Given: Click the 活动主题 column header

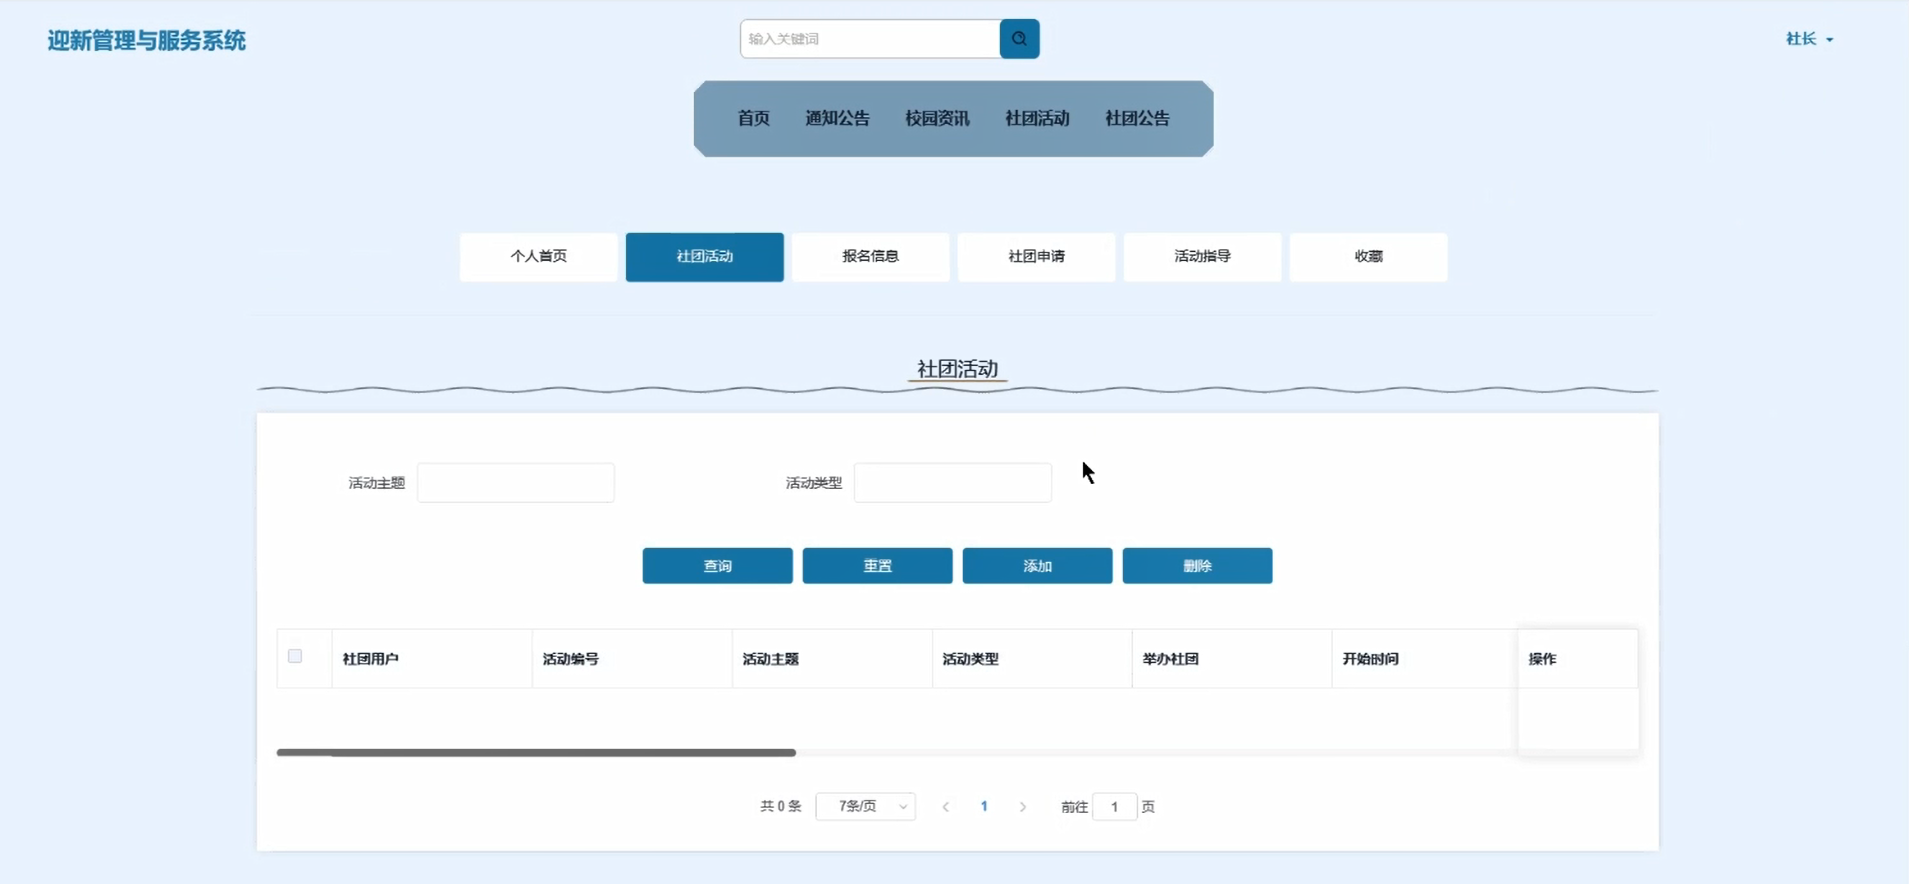Looking at the screenshot, I should click(831, 659).
